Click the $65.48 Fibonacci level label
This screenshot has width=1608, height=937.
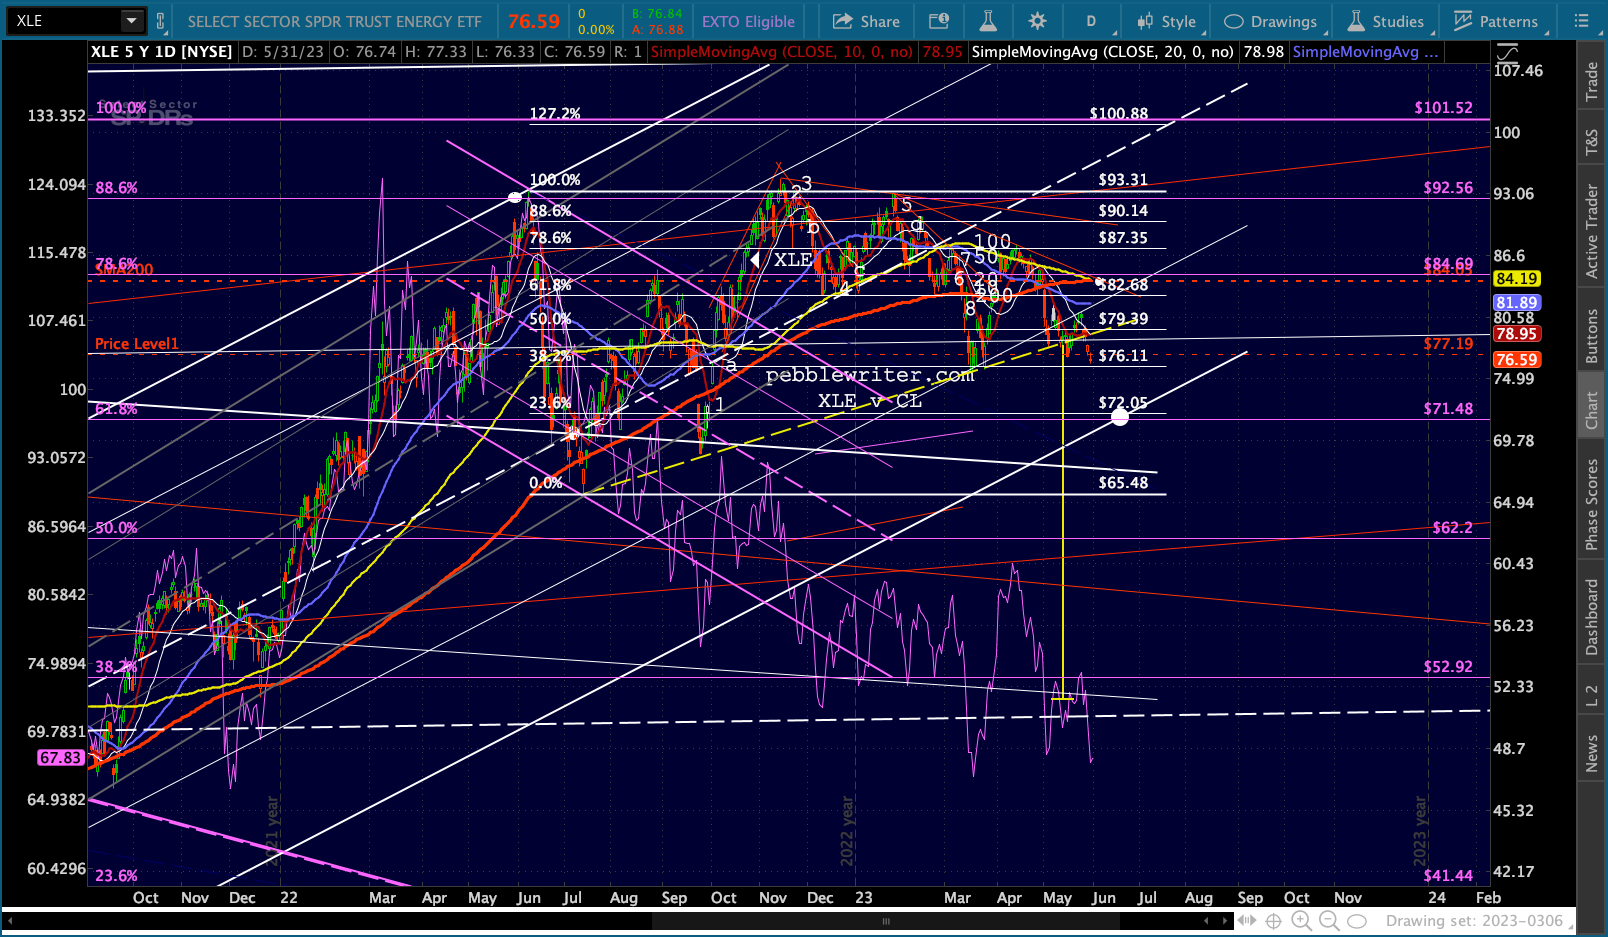tap(1123, 483)
